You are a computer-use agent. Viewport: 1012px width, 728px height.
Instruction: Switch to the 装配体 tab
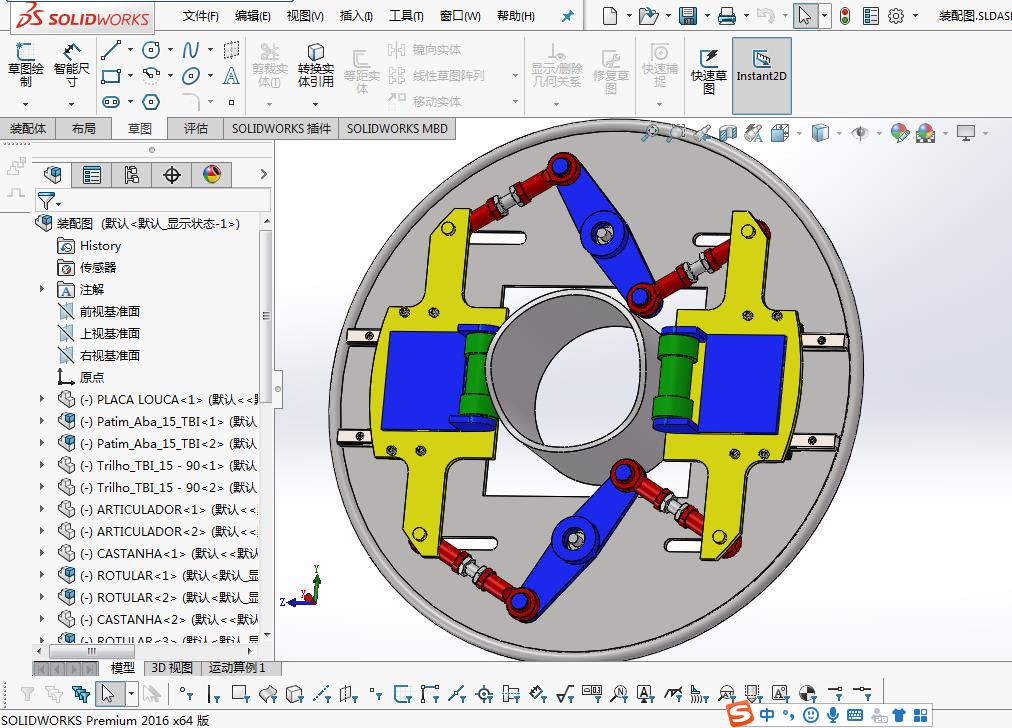tap(28, 128)
